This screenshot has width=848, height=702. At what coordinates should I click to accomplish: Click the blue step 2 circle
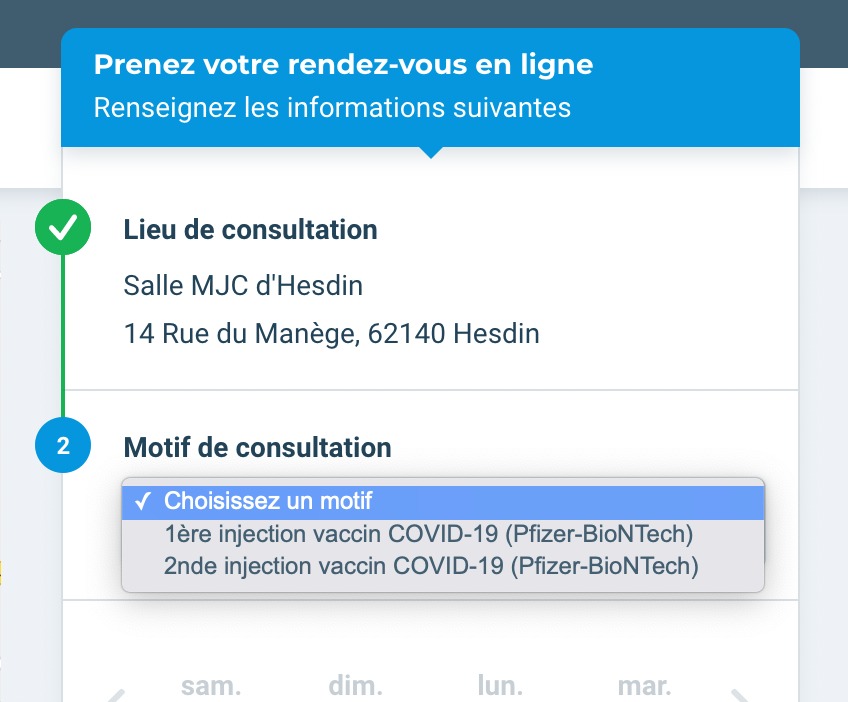tap(63, 446)
